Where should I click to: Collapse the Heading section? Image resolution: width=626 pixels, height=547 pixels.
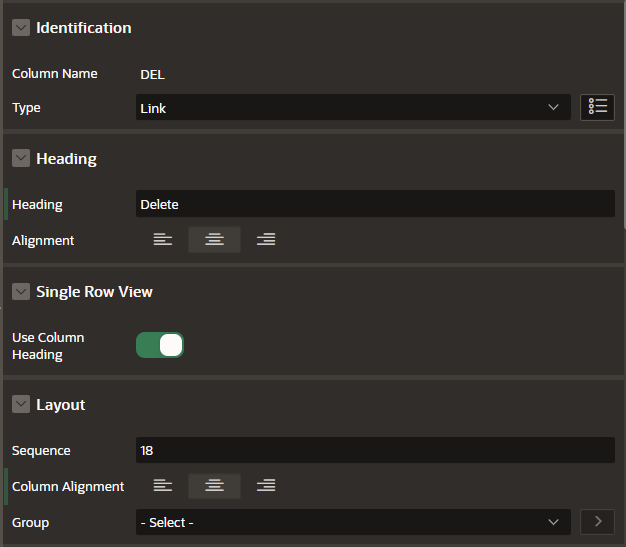click(x=21, y=158)
